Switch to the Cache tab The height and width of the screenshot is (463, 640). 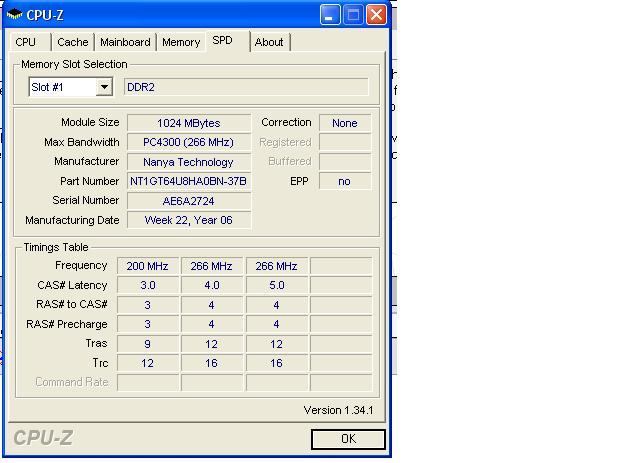coord(73,42)
